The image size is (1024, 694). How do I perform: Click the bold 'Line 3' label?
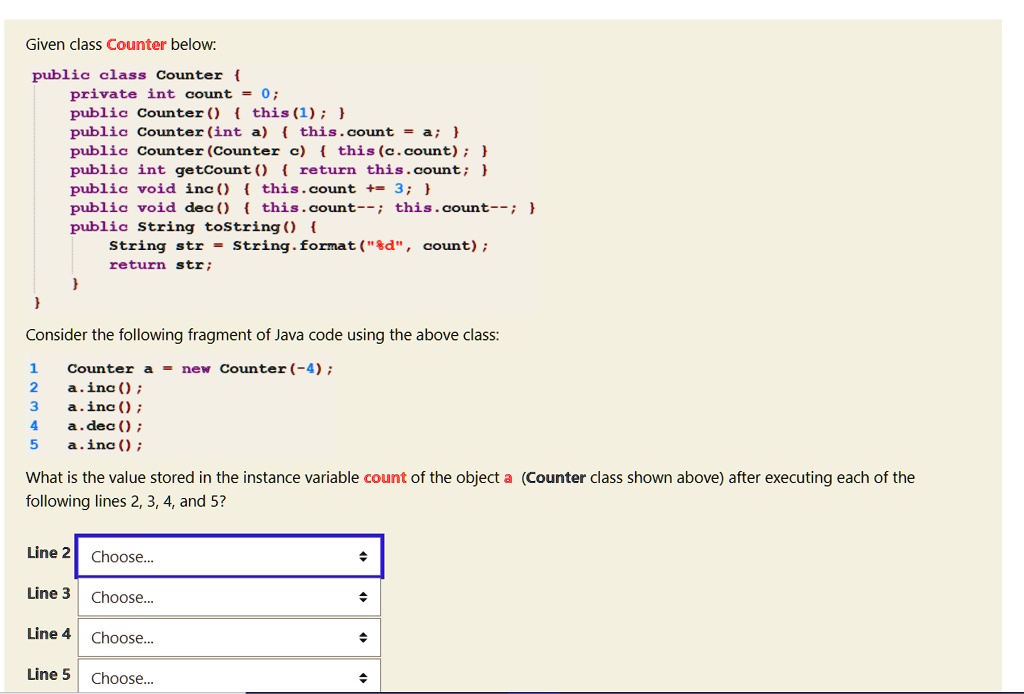[49, 593]
